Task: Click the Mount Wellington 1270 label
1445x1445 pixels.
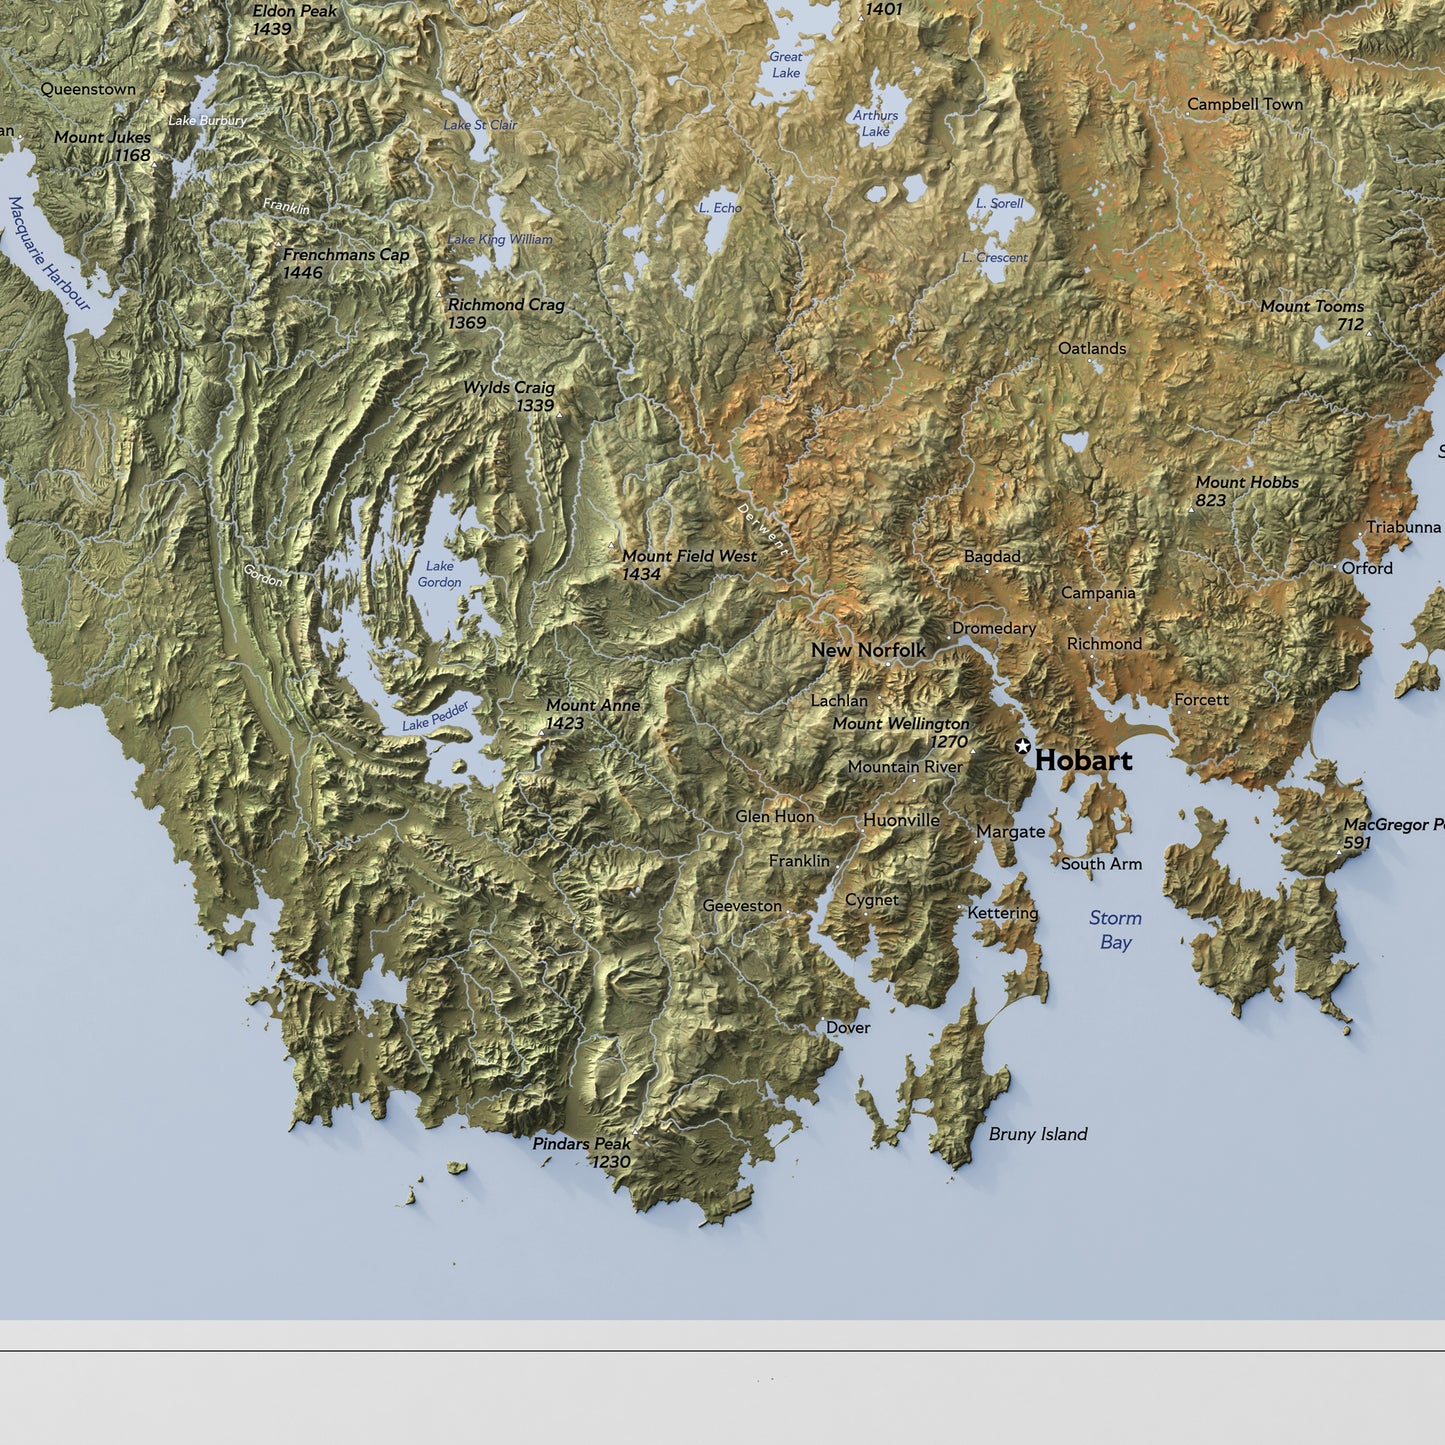Action: [900, 732]
